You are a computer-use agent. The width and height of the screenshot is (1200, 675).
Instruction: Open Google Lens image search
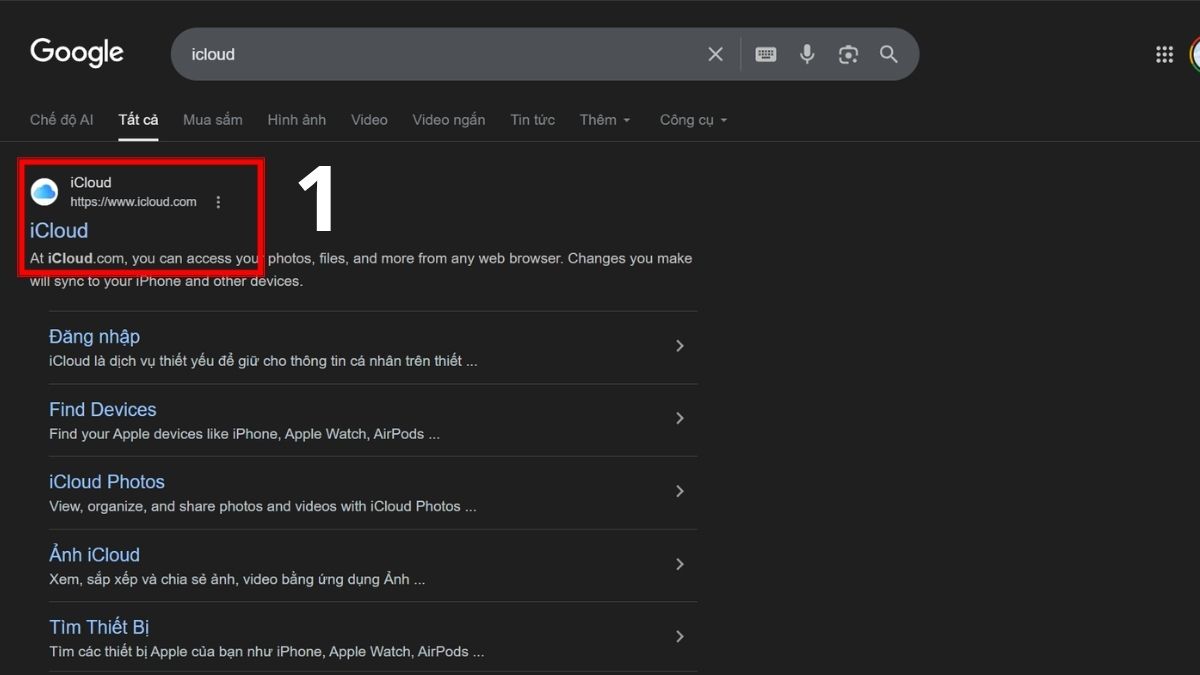pyautogui.click(x=848, y=54)
